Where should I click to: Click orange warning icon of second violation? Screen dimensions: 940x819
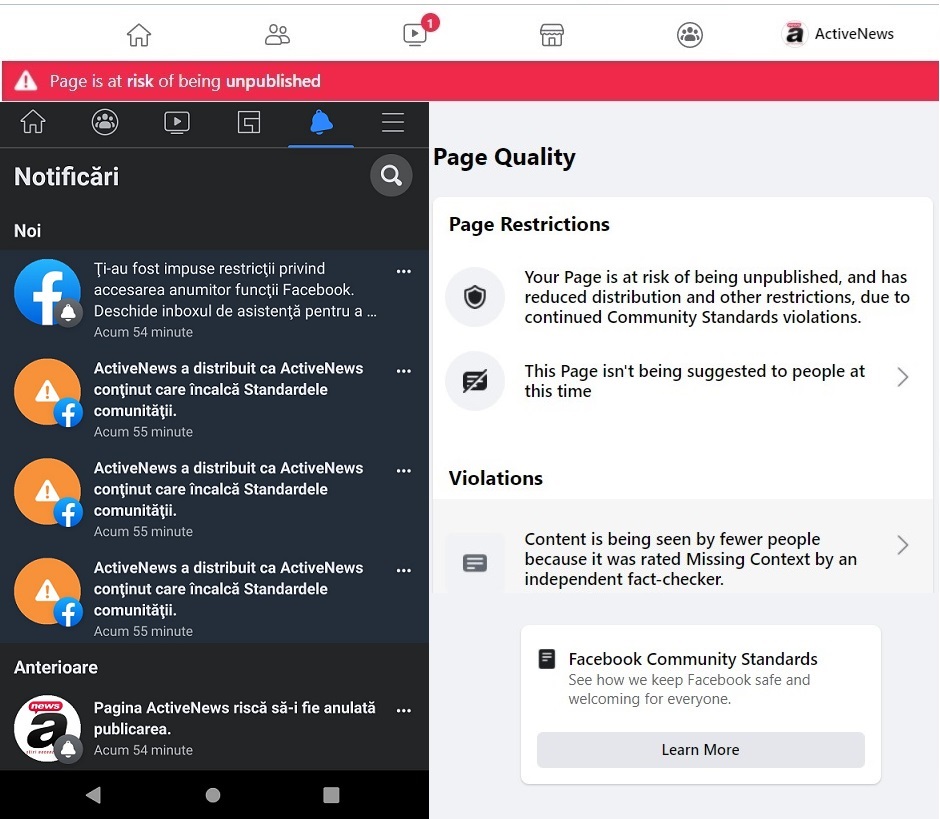pyautogui.click(x=47, y=492)
